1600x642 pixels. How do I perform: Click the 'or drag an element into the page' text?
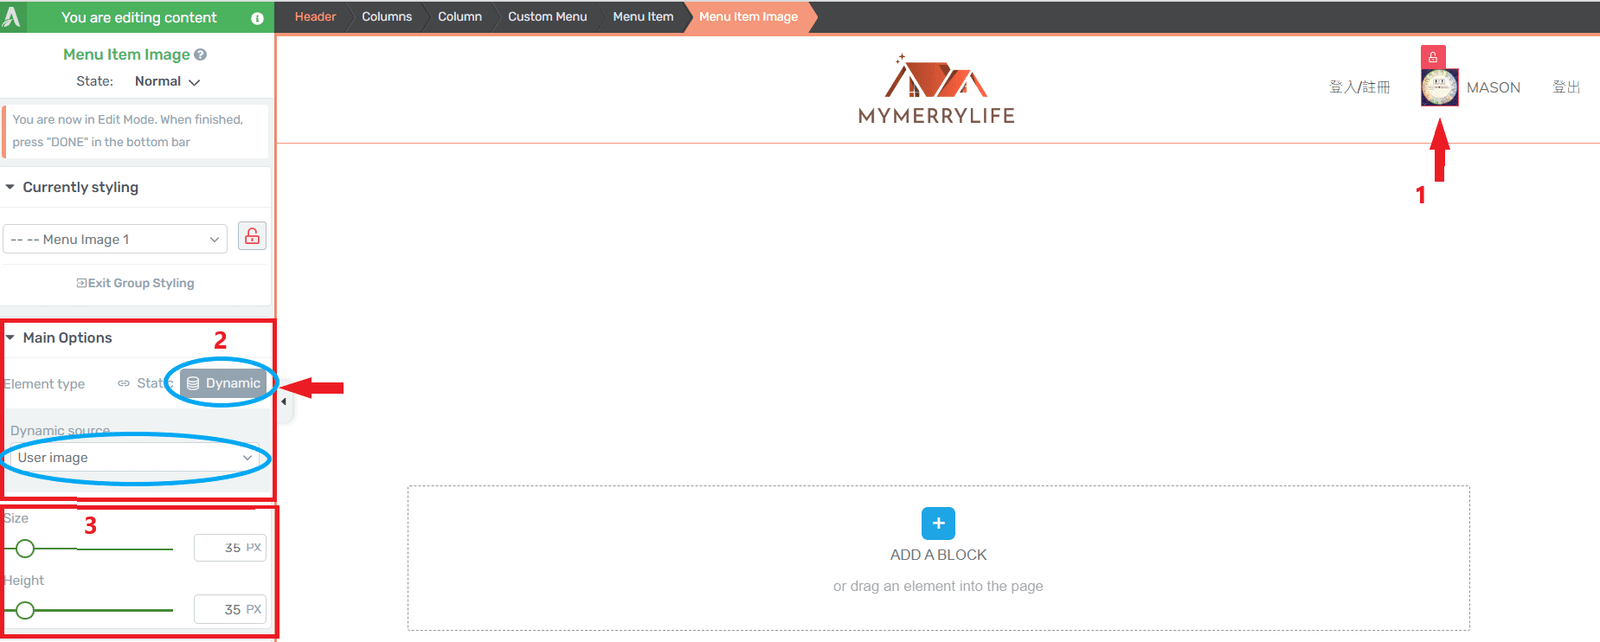point(938,586)
